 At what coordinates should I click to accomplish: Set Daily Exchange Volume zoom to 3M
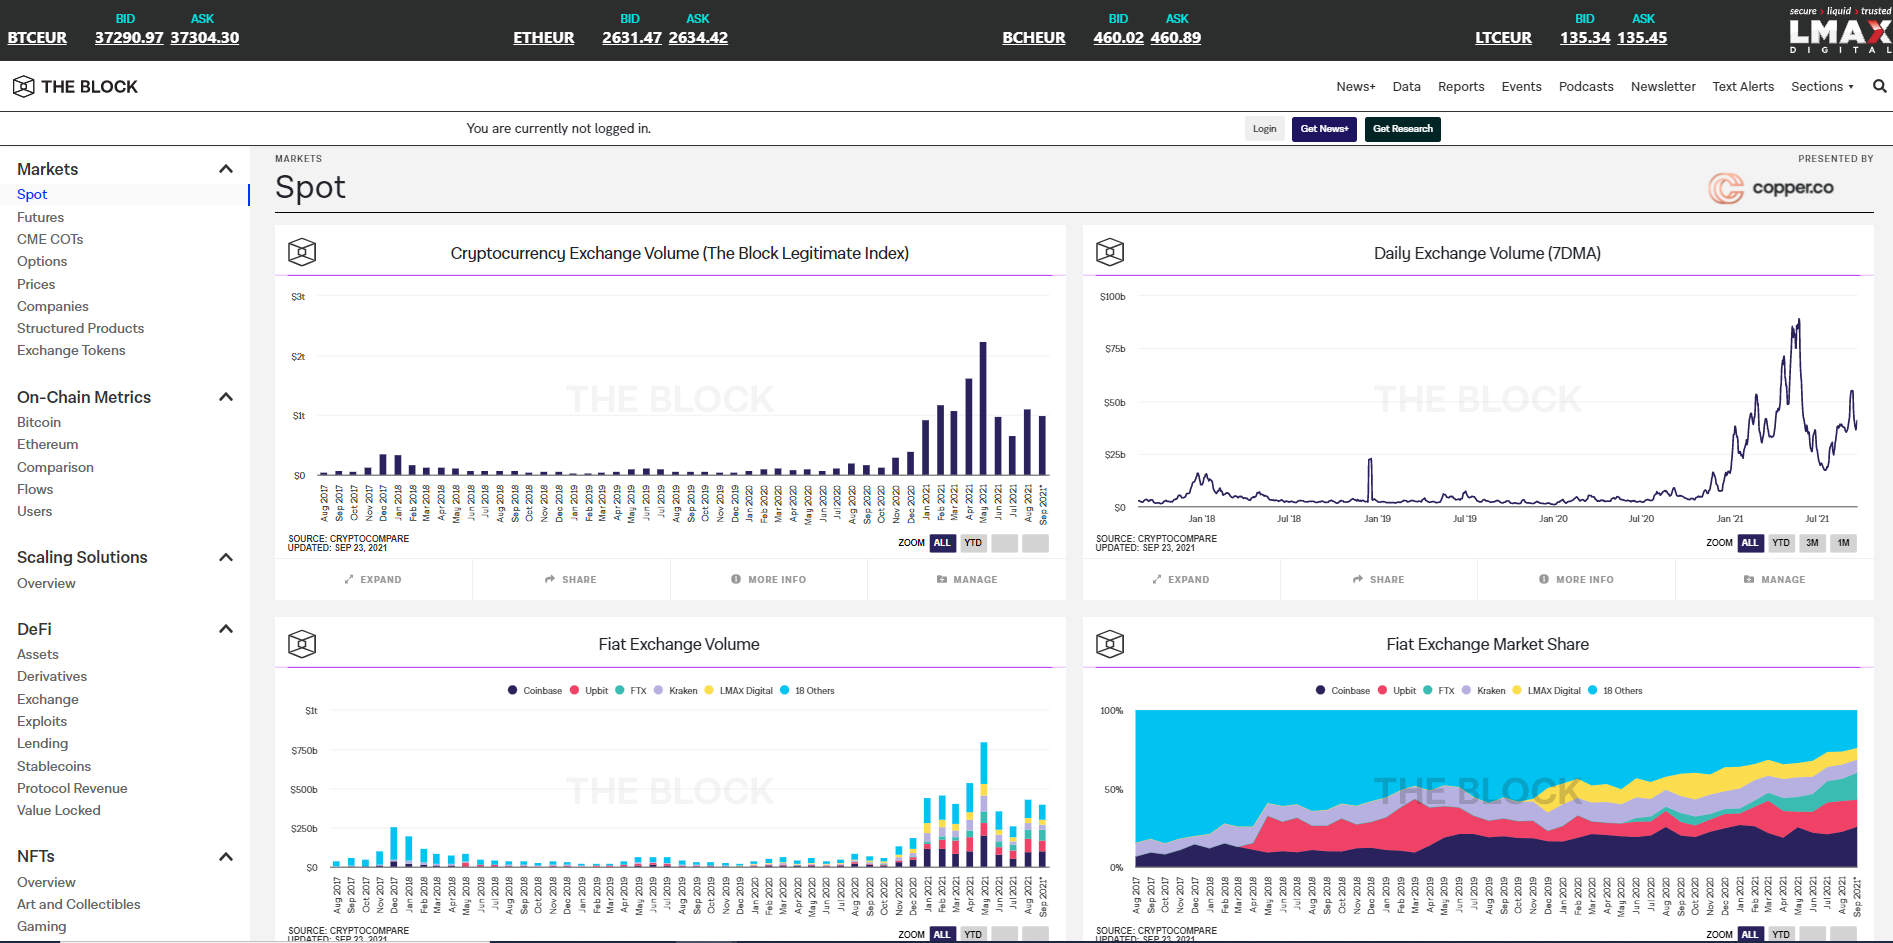point(1812,543)
